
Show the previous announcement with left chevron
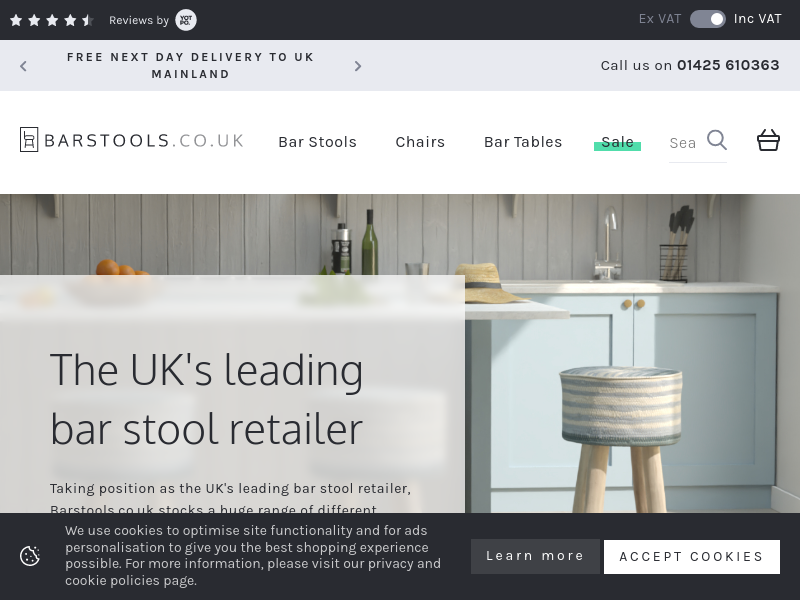pyautogui.click(x=23, y=66)
